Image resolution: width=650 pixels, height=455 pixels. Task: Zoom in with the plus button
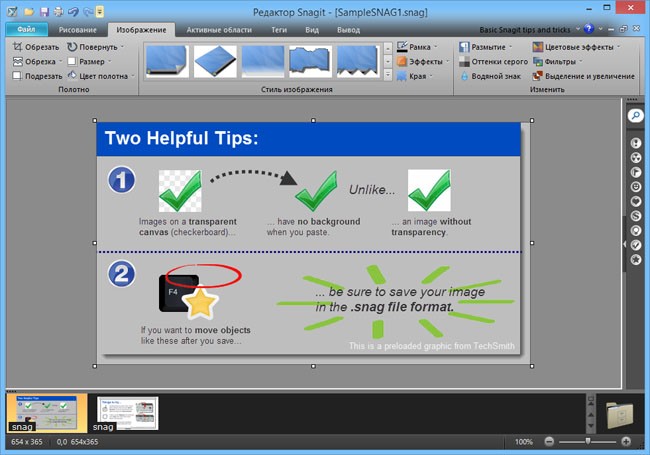coord(626,442)
